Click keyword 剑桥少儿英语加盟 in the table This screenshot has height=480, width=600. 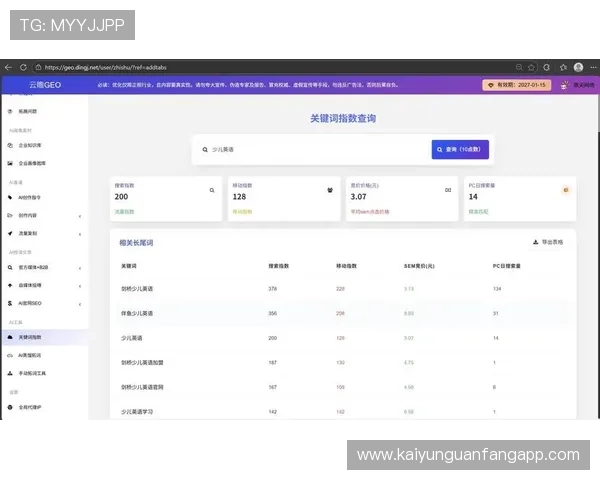pyautogui.click(x=142, y=363)
